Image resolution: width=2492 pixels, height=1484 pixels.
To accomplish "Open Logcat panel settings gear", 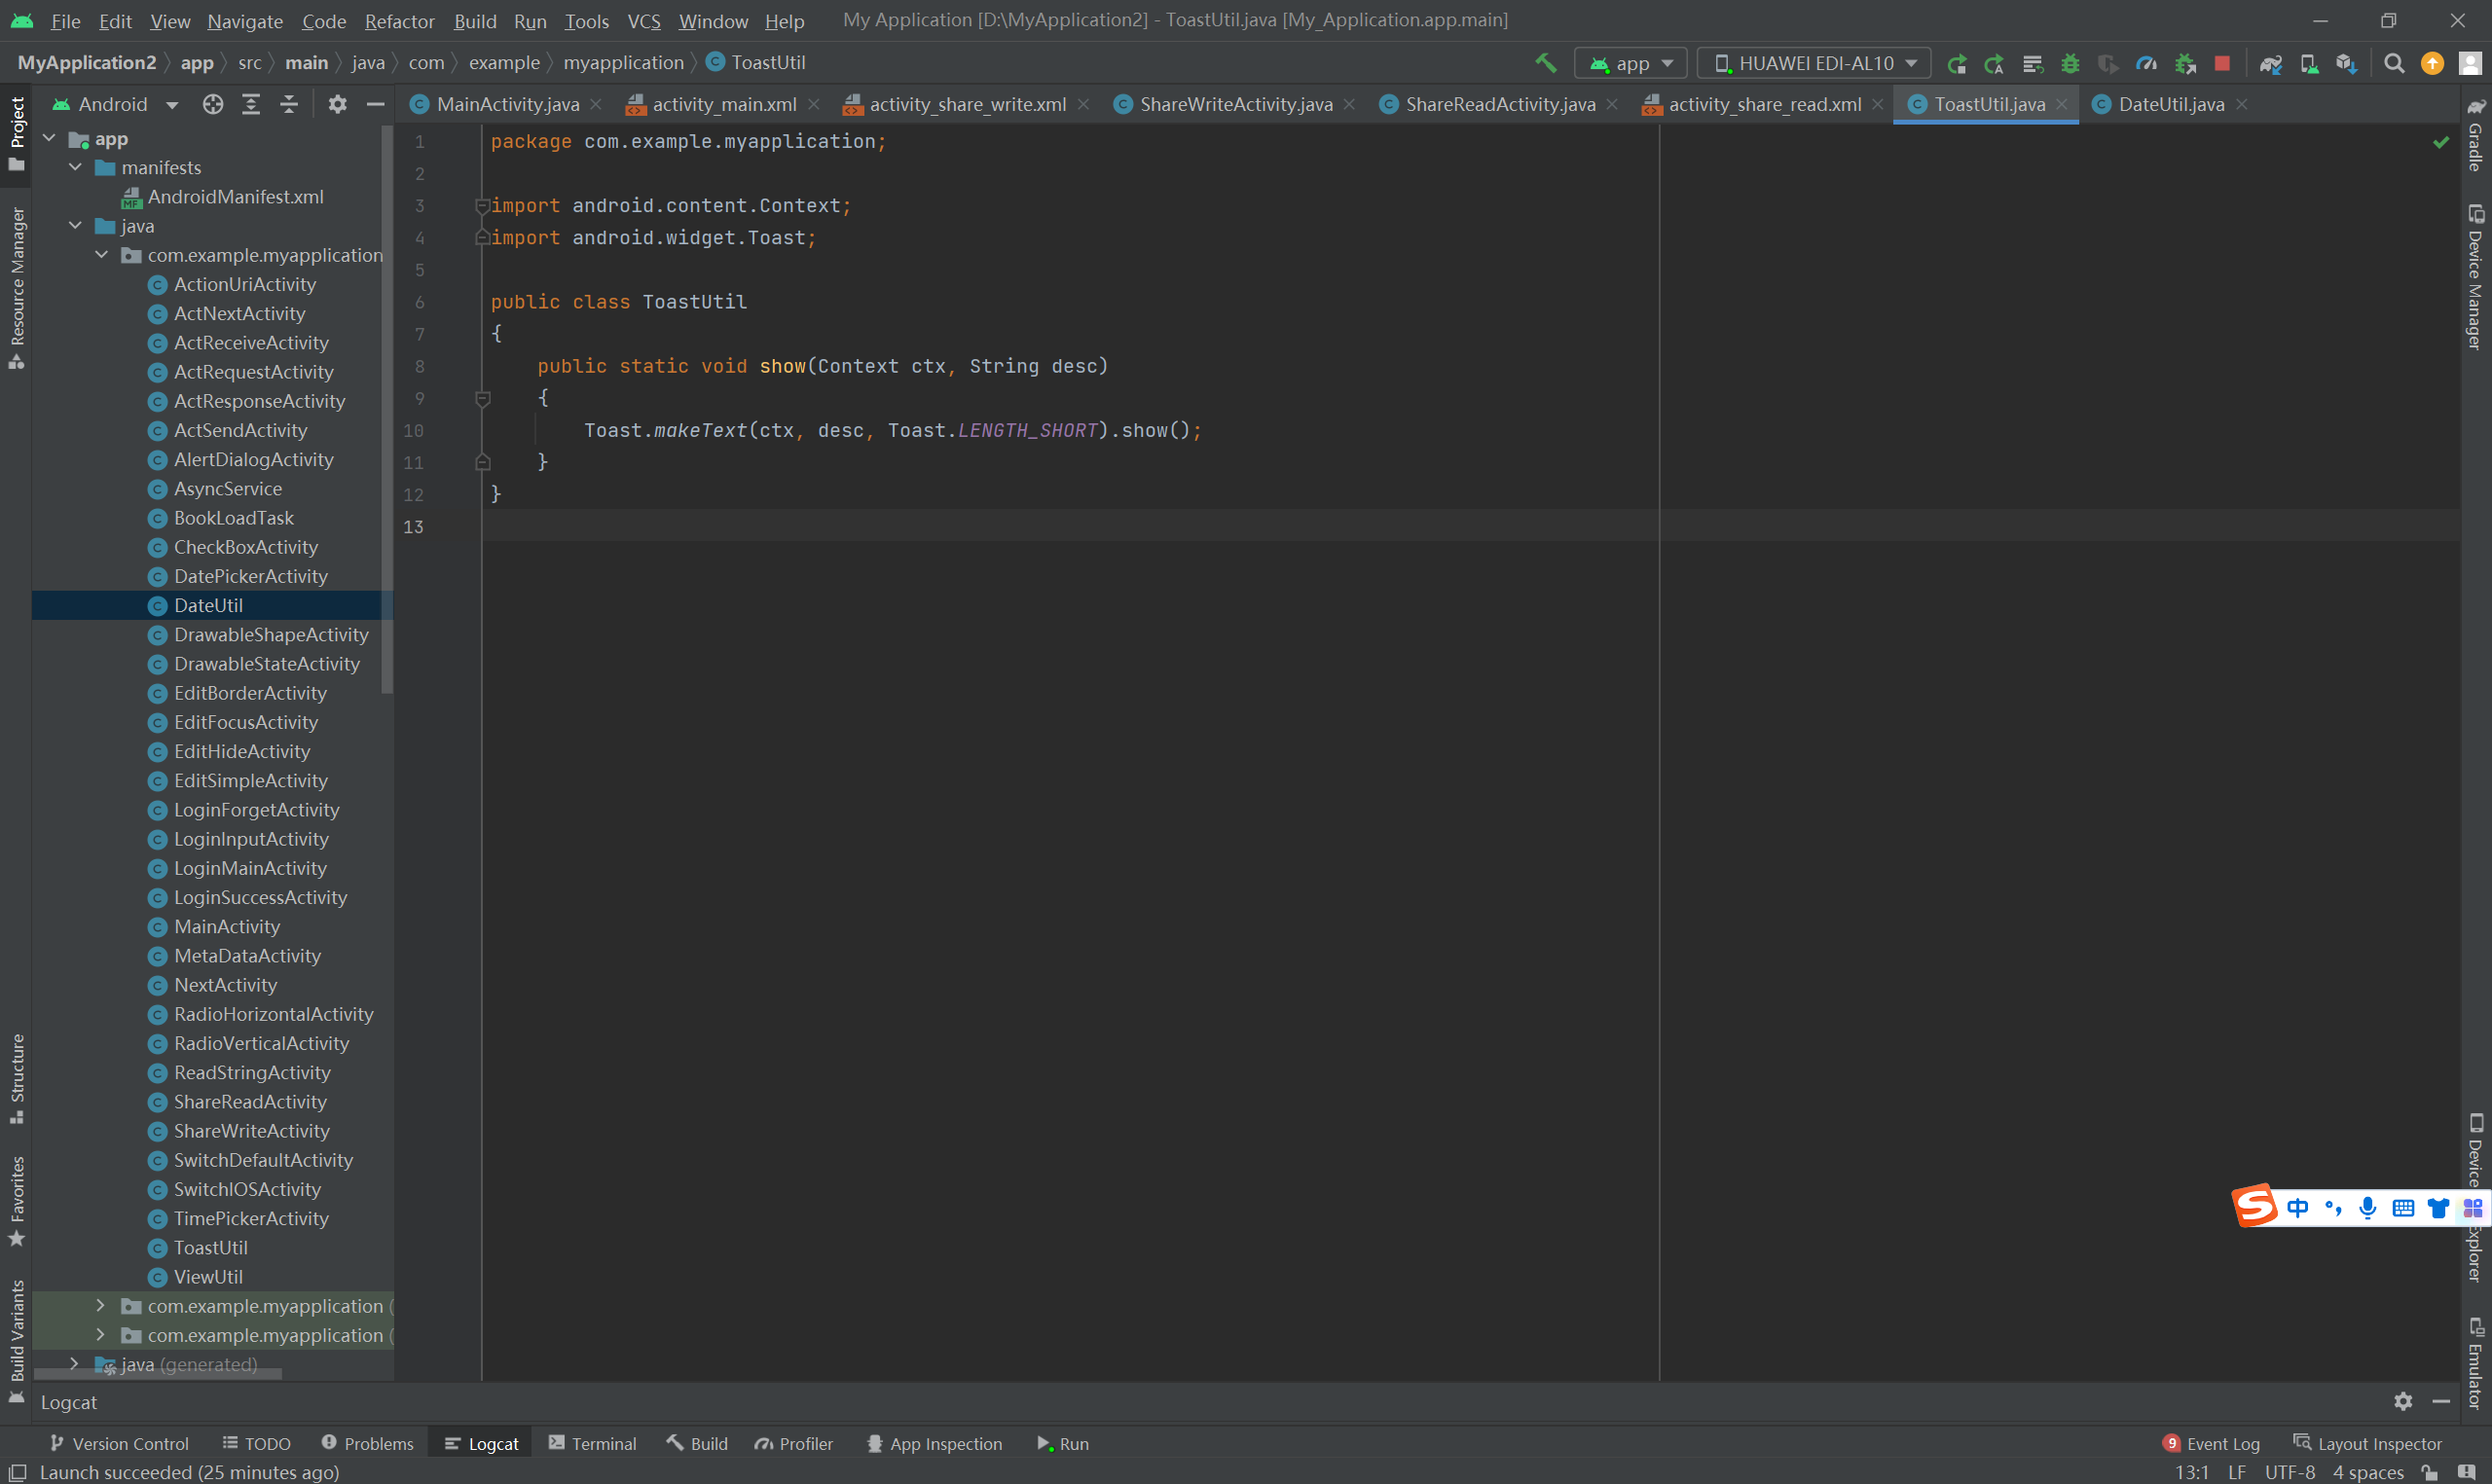I will pos(2403,1401).
